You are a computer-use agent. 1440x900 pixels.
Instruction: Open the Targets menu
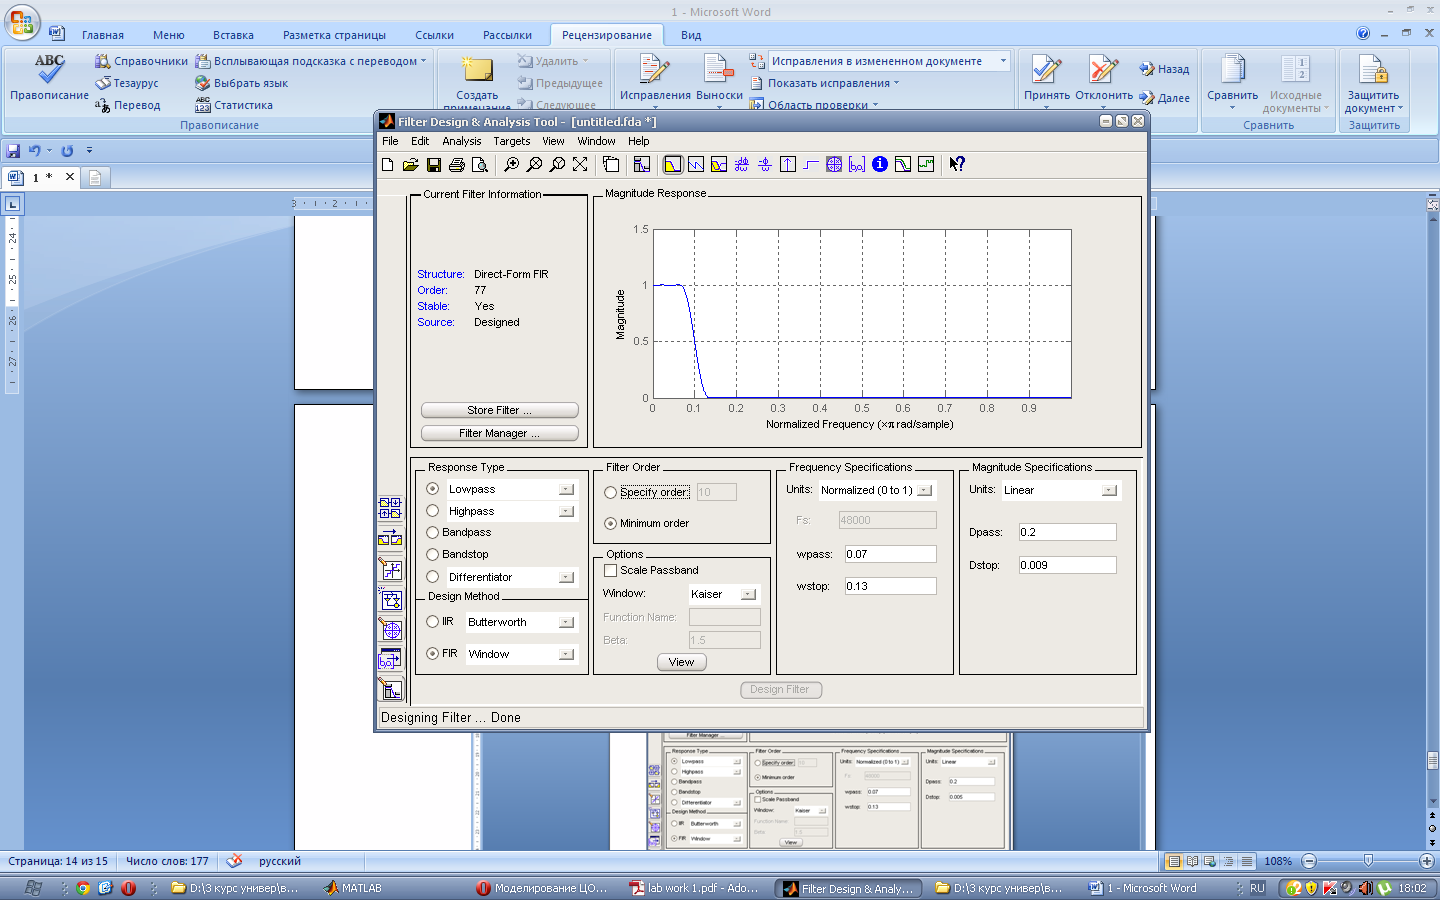tap(511, 141)
